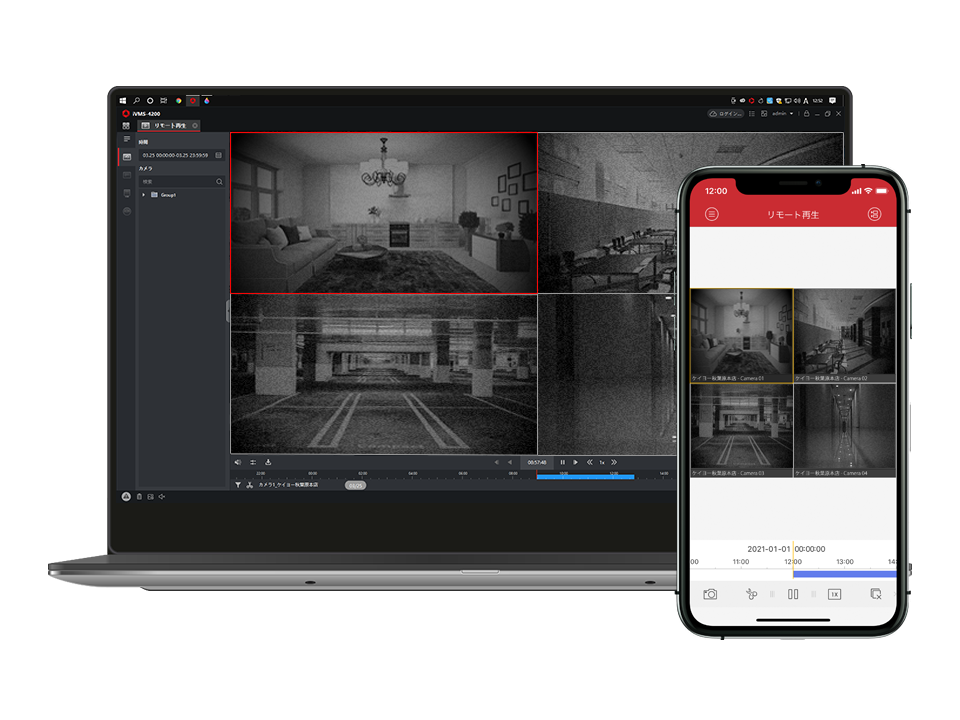Open the list icon next to login
960x720 pixels.
pyautogui.click(x=752, y=114)
